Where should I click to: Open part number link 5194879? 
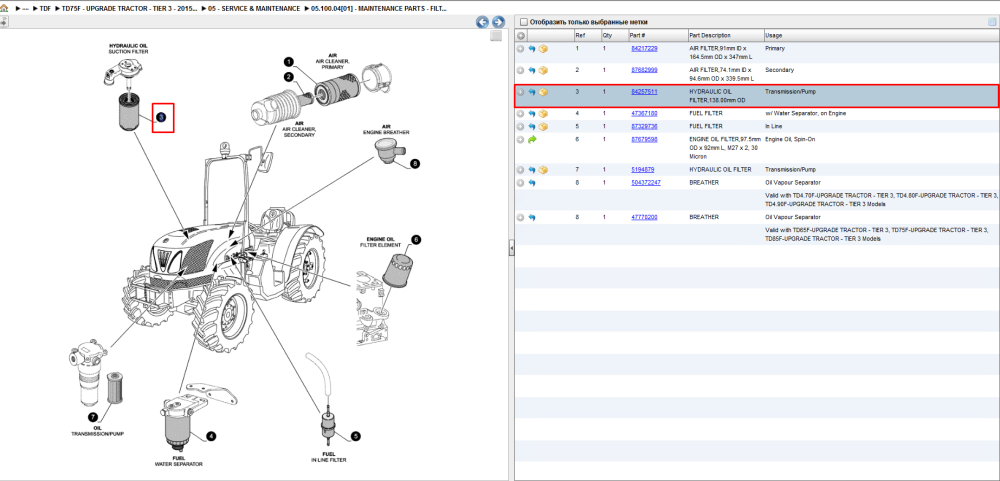pyautogui.click(x=642, y=170)
